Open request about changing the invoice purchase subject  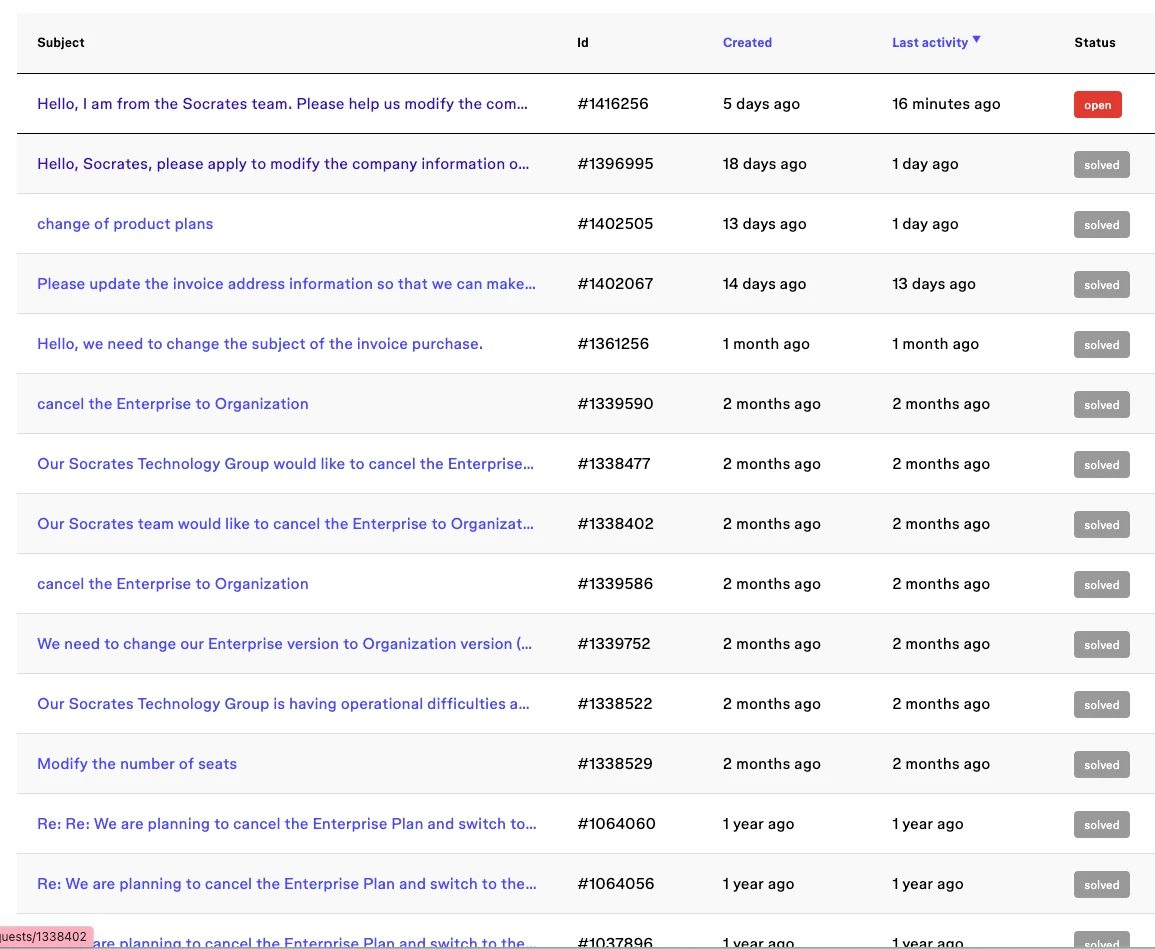[260, 344]
